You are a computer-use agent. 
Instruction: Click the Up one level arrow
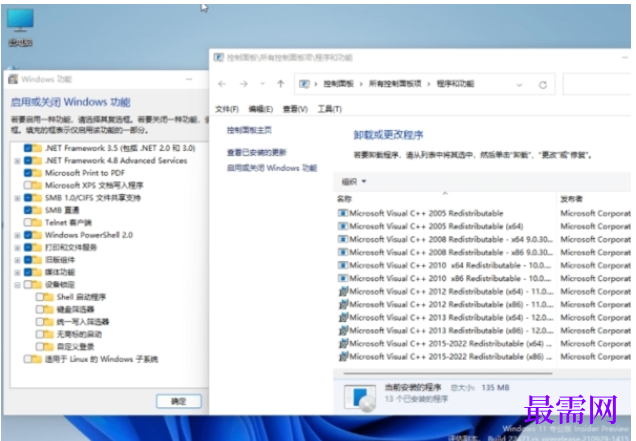point(281,84)
